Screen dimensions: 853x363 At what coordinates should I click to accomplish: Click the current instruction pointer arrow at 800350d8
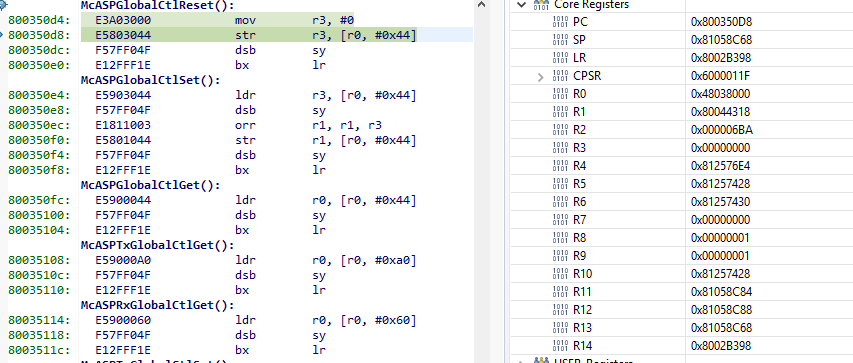click(2, 35)
